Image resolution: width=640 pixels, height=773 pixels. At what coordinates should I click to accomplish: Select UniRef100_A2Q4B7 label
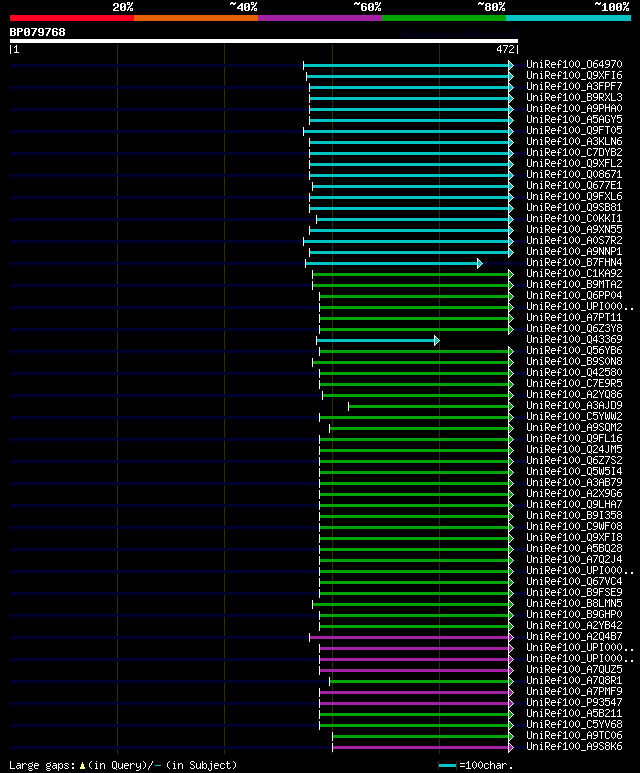(x=574, y=636)
